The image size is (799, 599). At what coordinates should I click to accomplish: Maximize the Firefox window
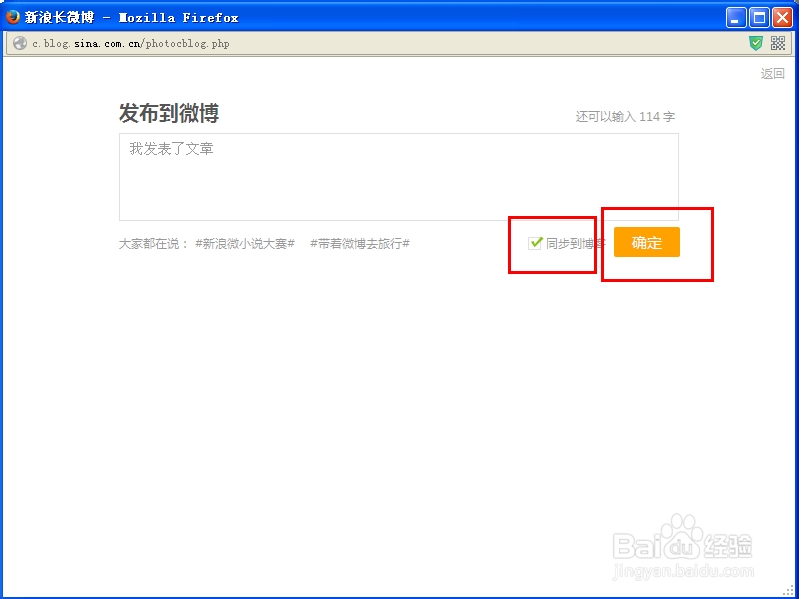[759, 18]
